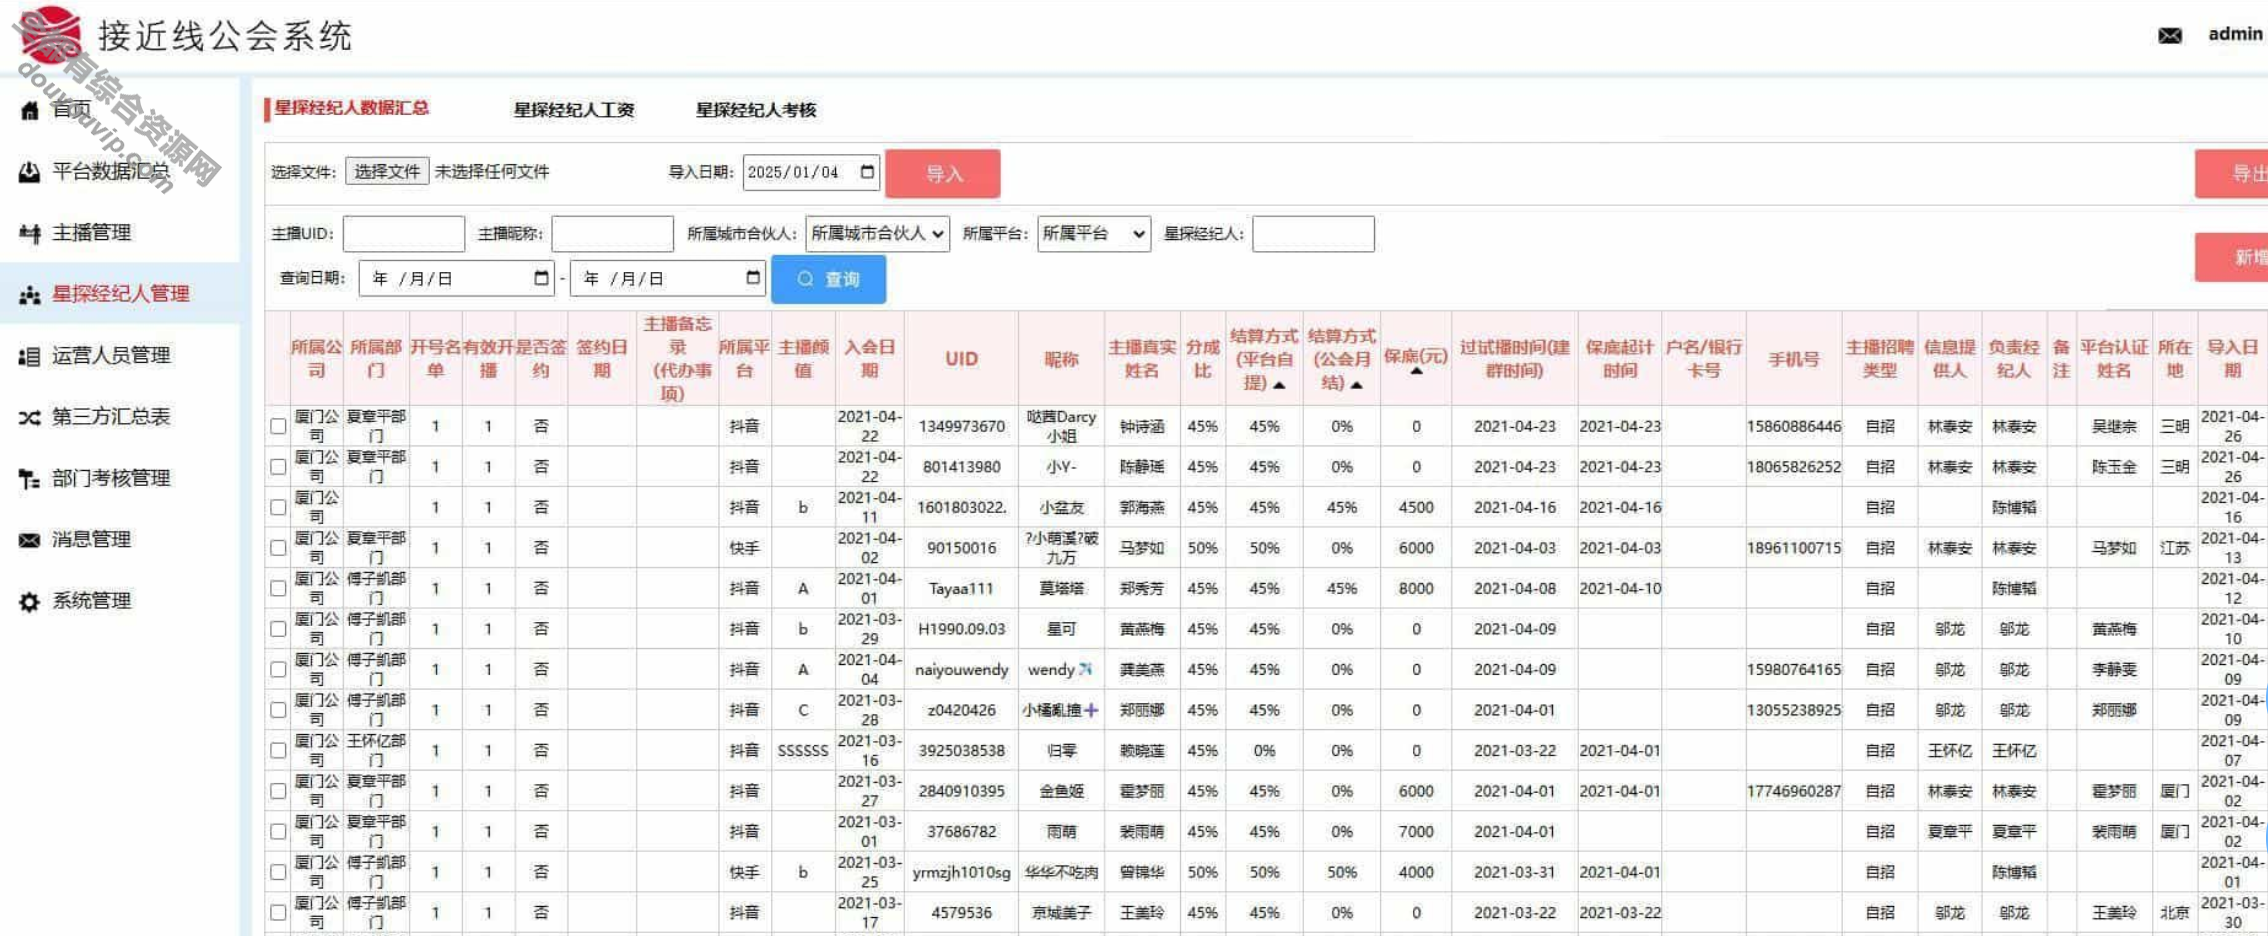Click the blue 查询 button
This screenshot has height=936, width=2268.
pyautogui.click(x=828, y=279)
